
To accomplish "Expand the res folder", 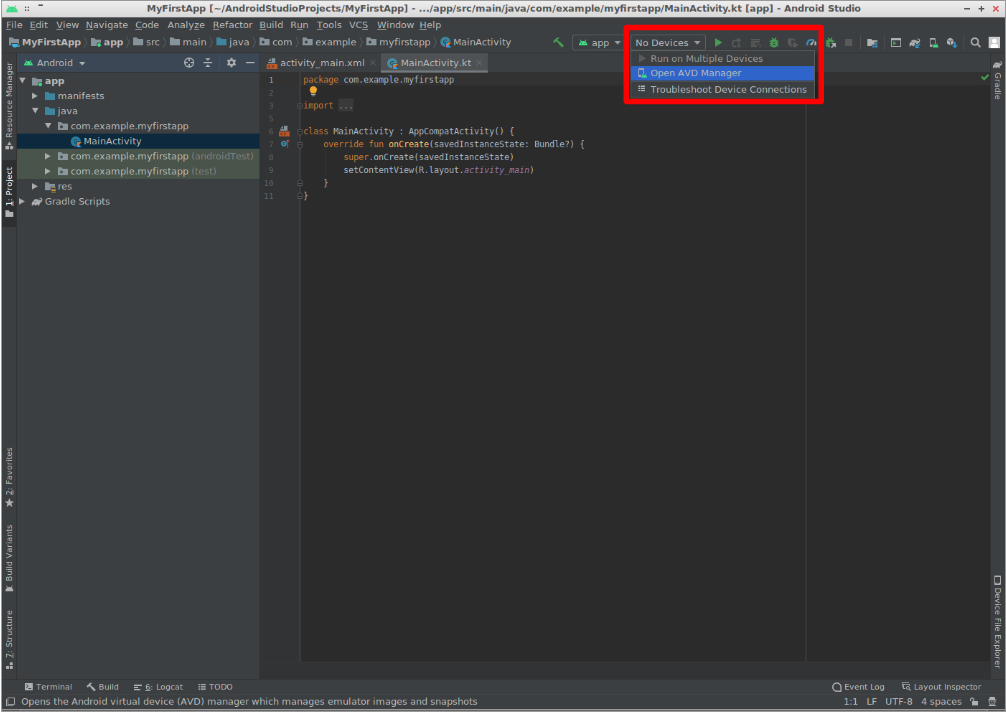I will click(35, 186).
